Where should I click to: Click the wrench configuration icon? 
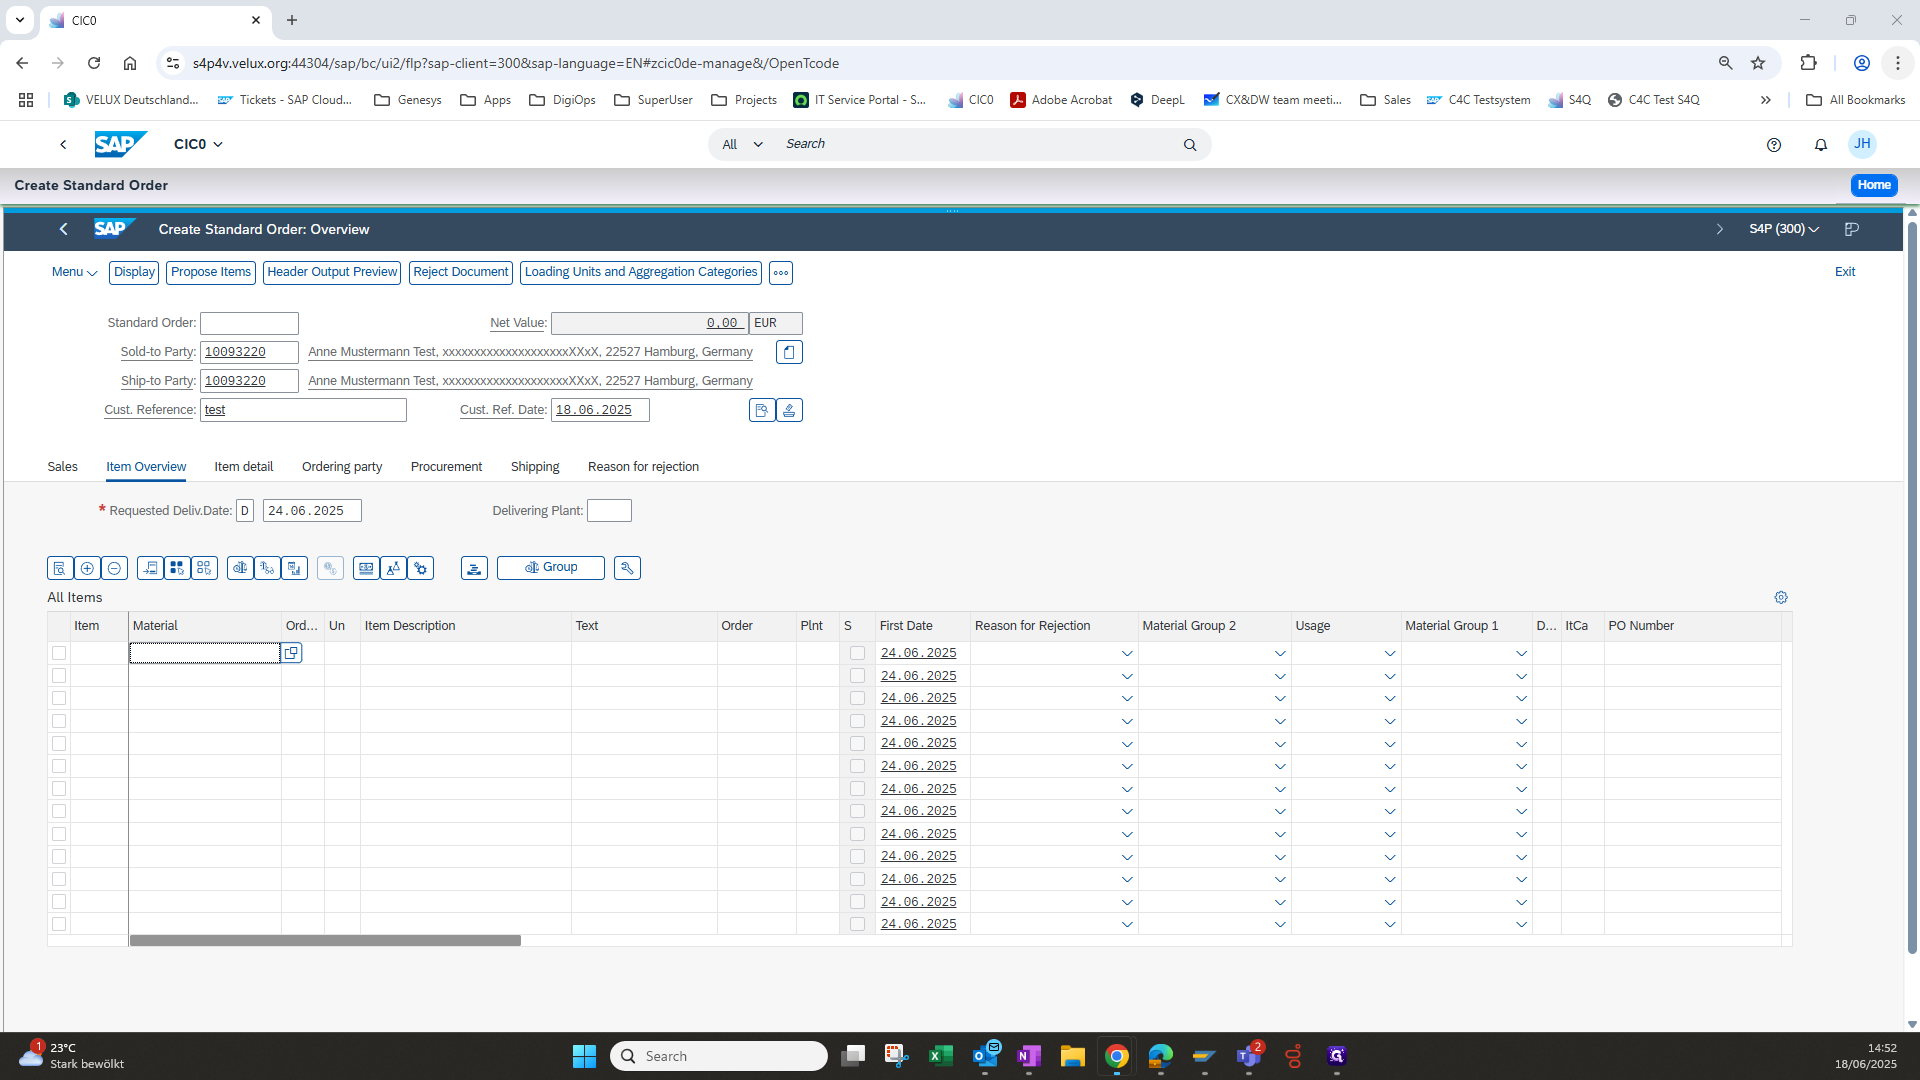click(627, 568)
